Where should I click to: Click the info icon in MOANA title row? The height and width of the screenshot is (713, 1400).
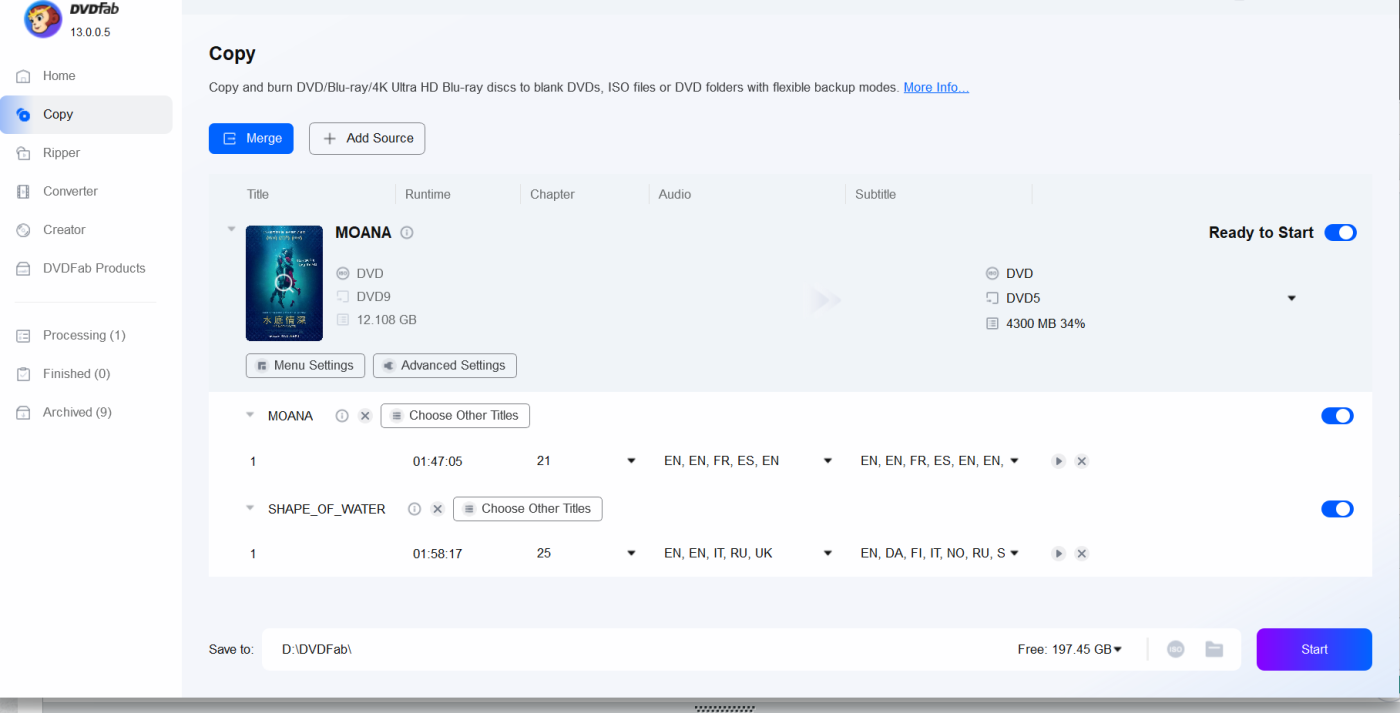click(x=342, y=416)
